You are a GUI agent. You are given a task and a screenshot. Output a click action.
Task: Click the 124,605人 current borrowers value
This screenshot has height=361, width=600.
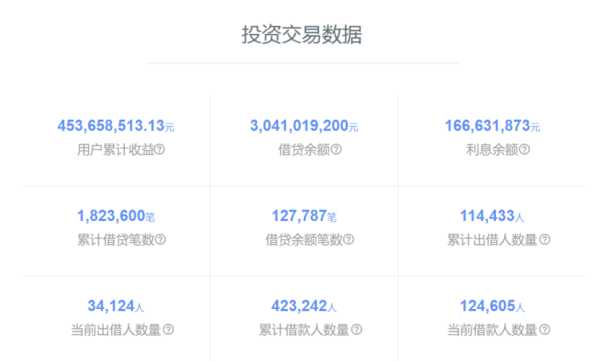coord(492,306)
